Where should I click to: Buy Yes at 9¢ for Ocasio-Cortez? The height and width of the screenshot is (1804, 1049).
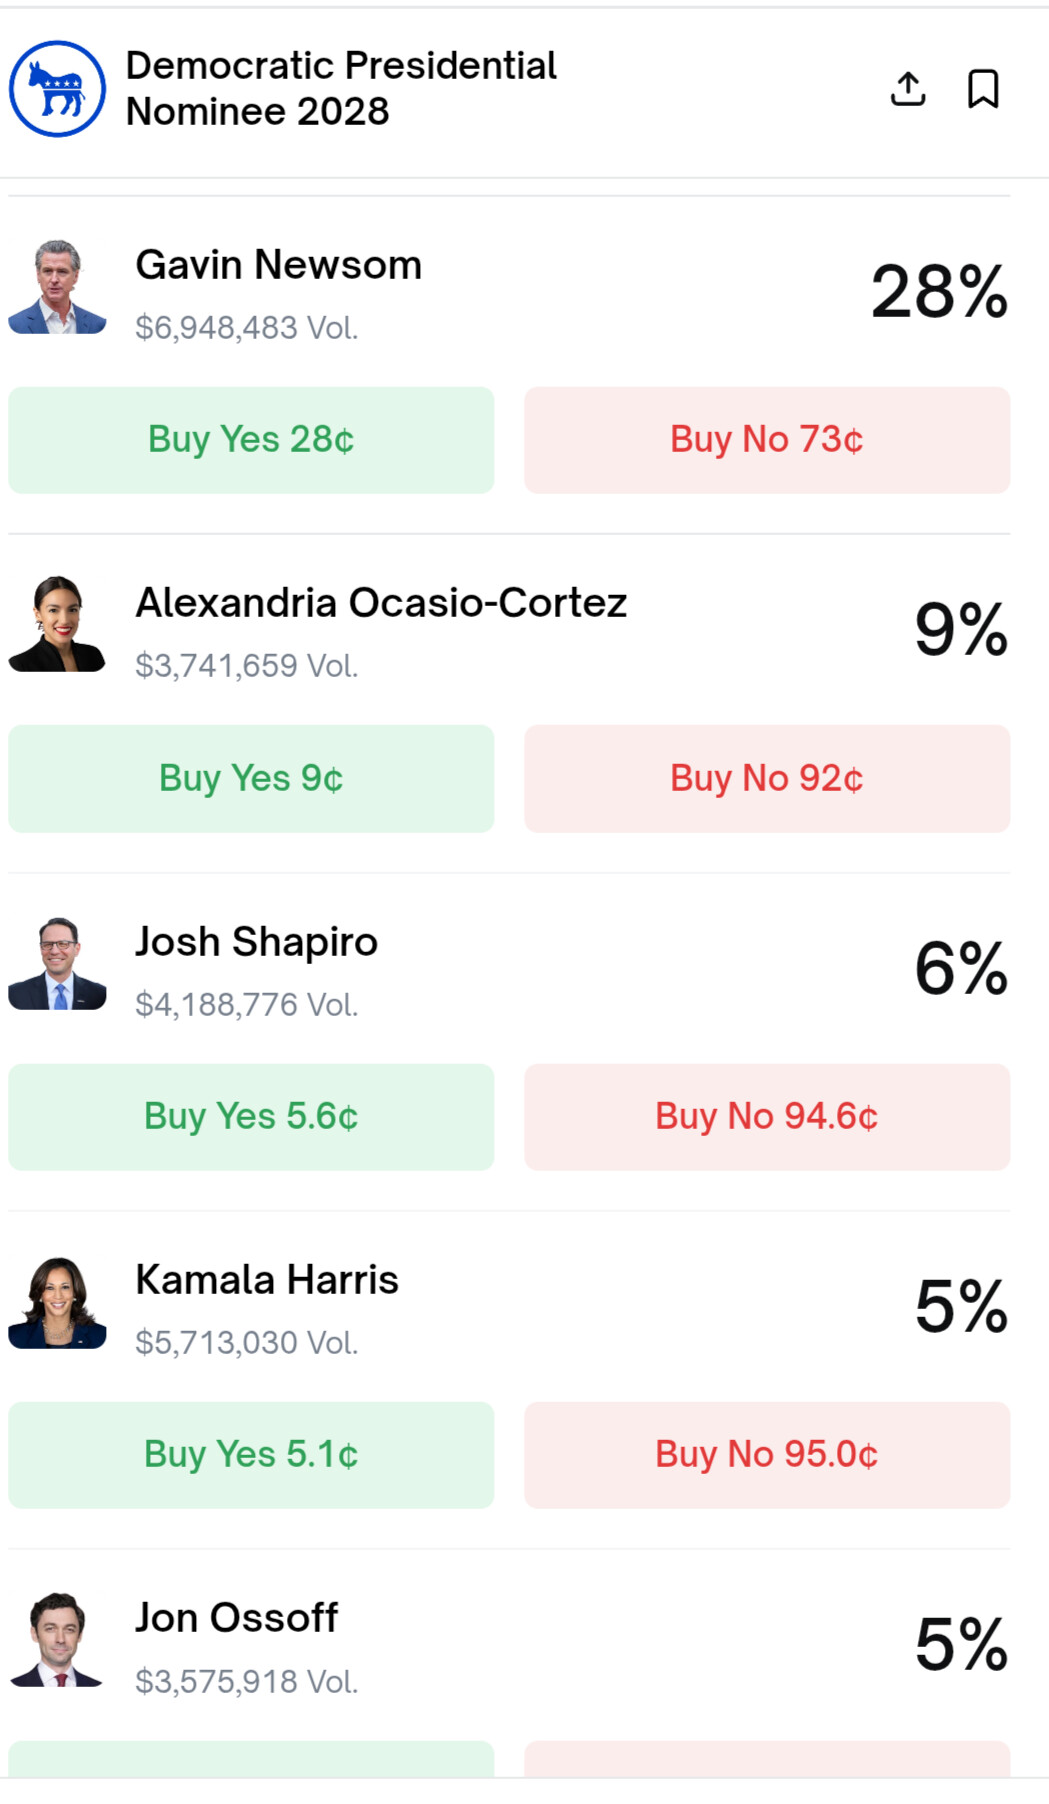pyautogui.click(x=251, y=778)
